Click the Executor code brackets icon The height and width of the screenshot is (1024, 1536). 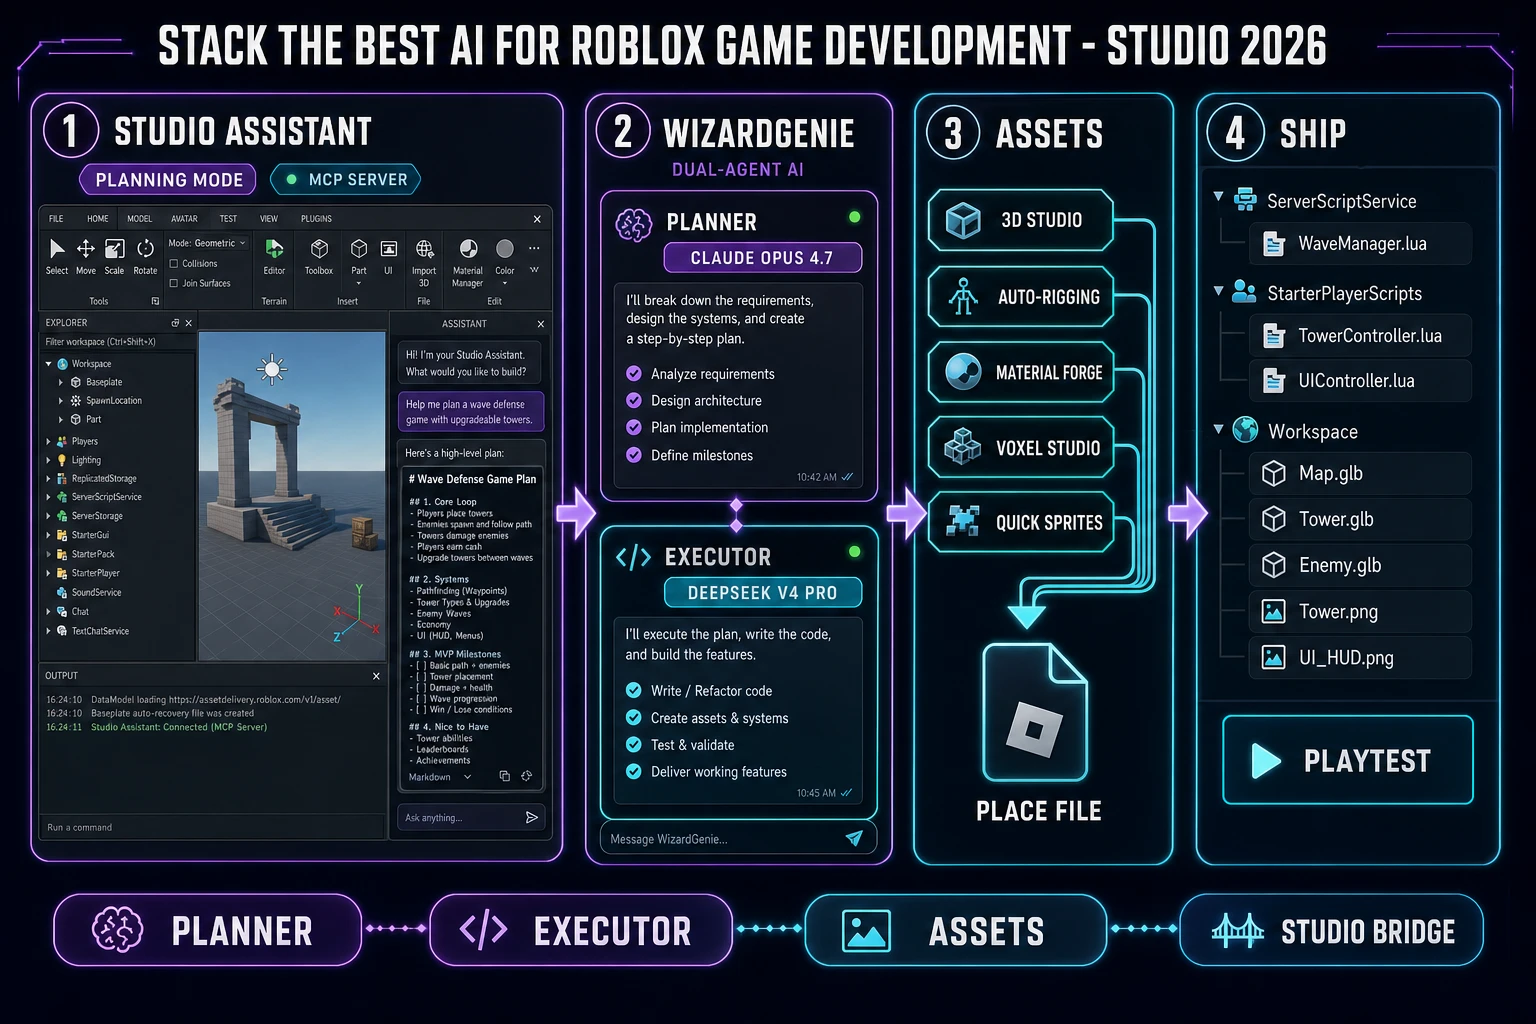tap(633, 557)
